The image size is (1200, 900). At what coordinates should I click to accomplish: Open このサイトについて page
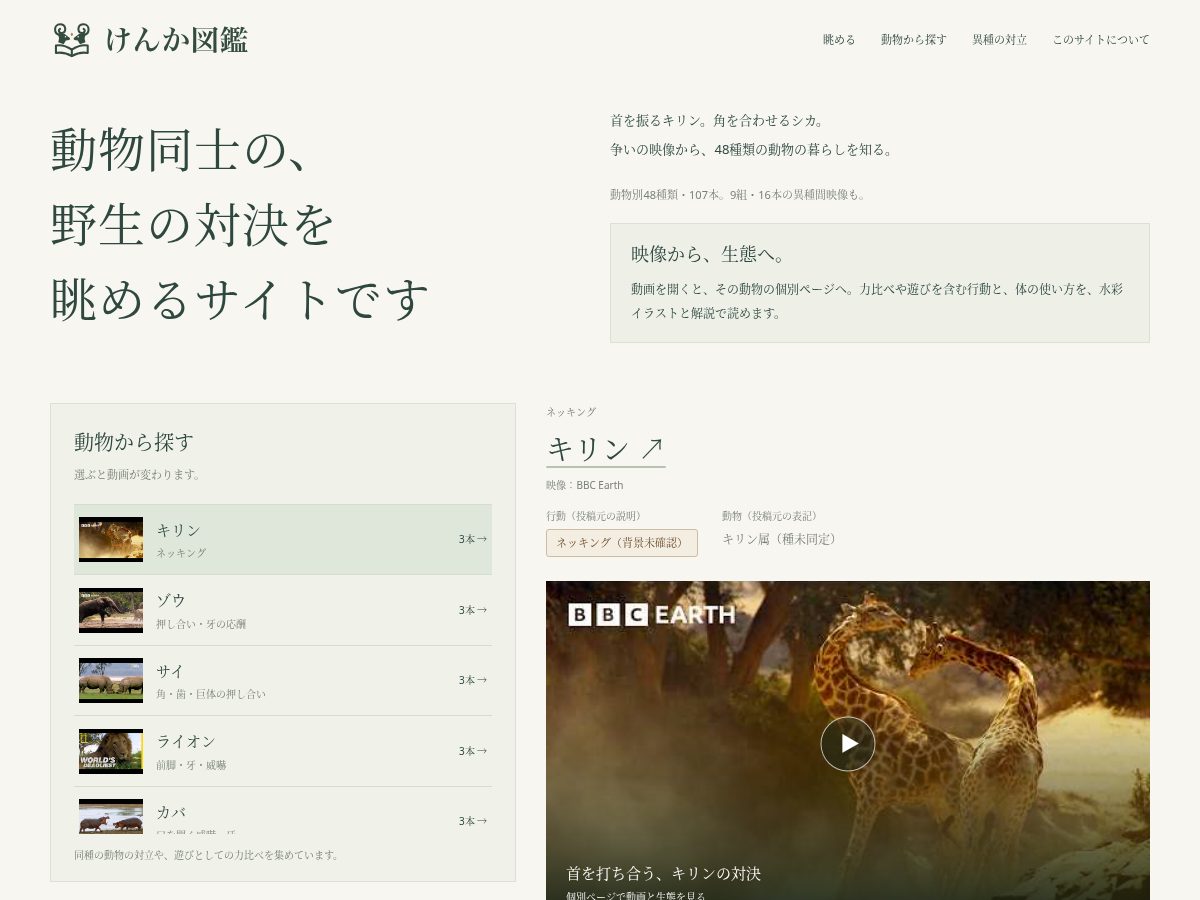pos(1101,40)
